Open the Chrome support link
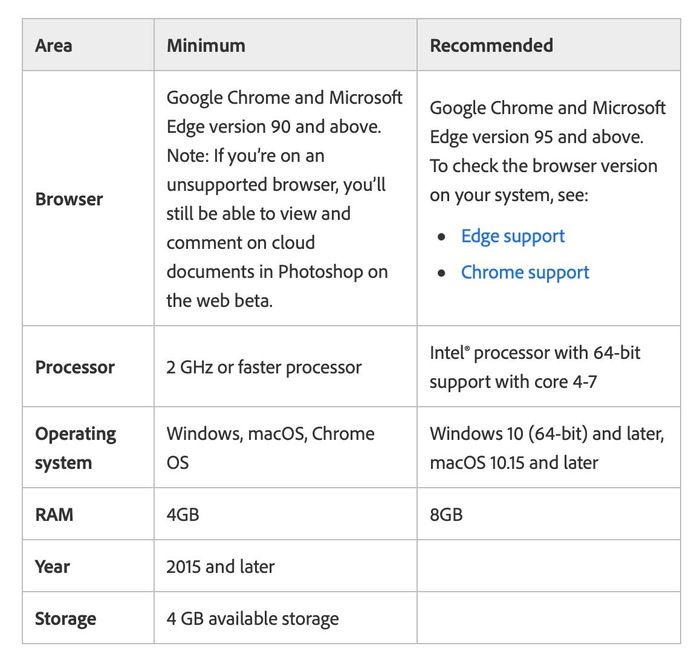Screen dimensions: 700x661 (524, 272)
